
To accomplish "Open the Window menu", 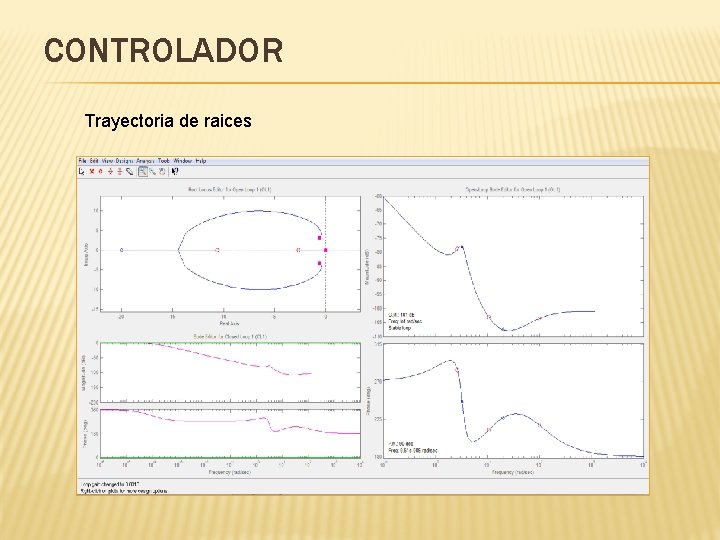I will point(183,161).
